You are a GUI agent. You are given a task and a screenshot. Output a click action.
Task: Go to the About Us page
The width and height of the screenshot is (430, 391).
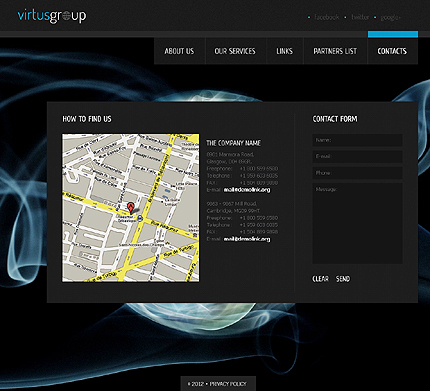[x=179, y=51]
